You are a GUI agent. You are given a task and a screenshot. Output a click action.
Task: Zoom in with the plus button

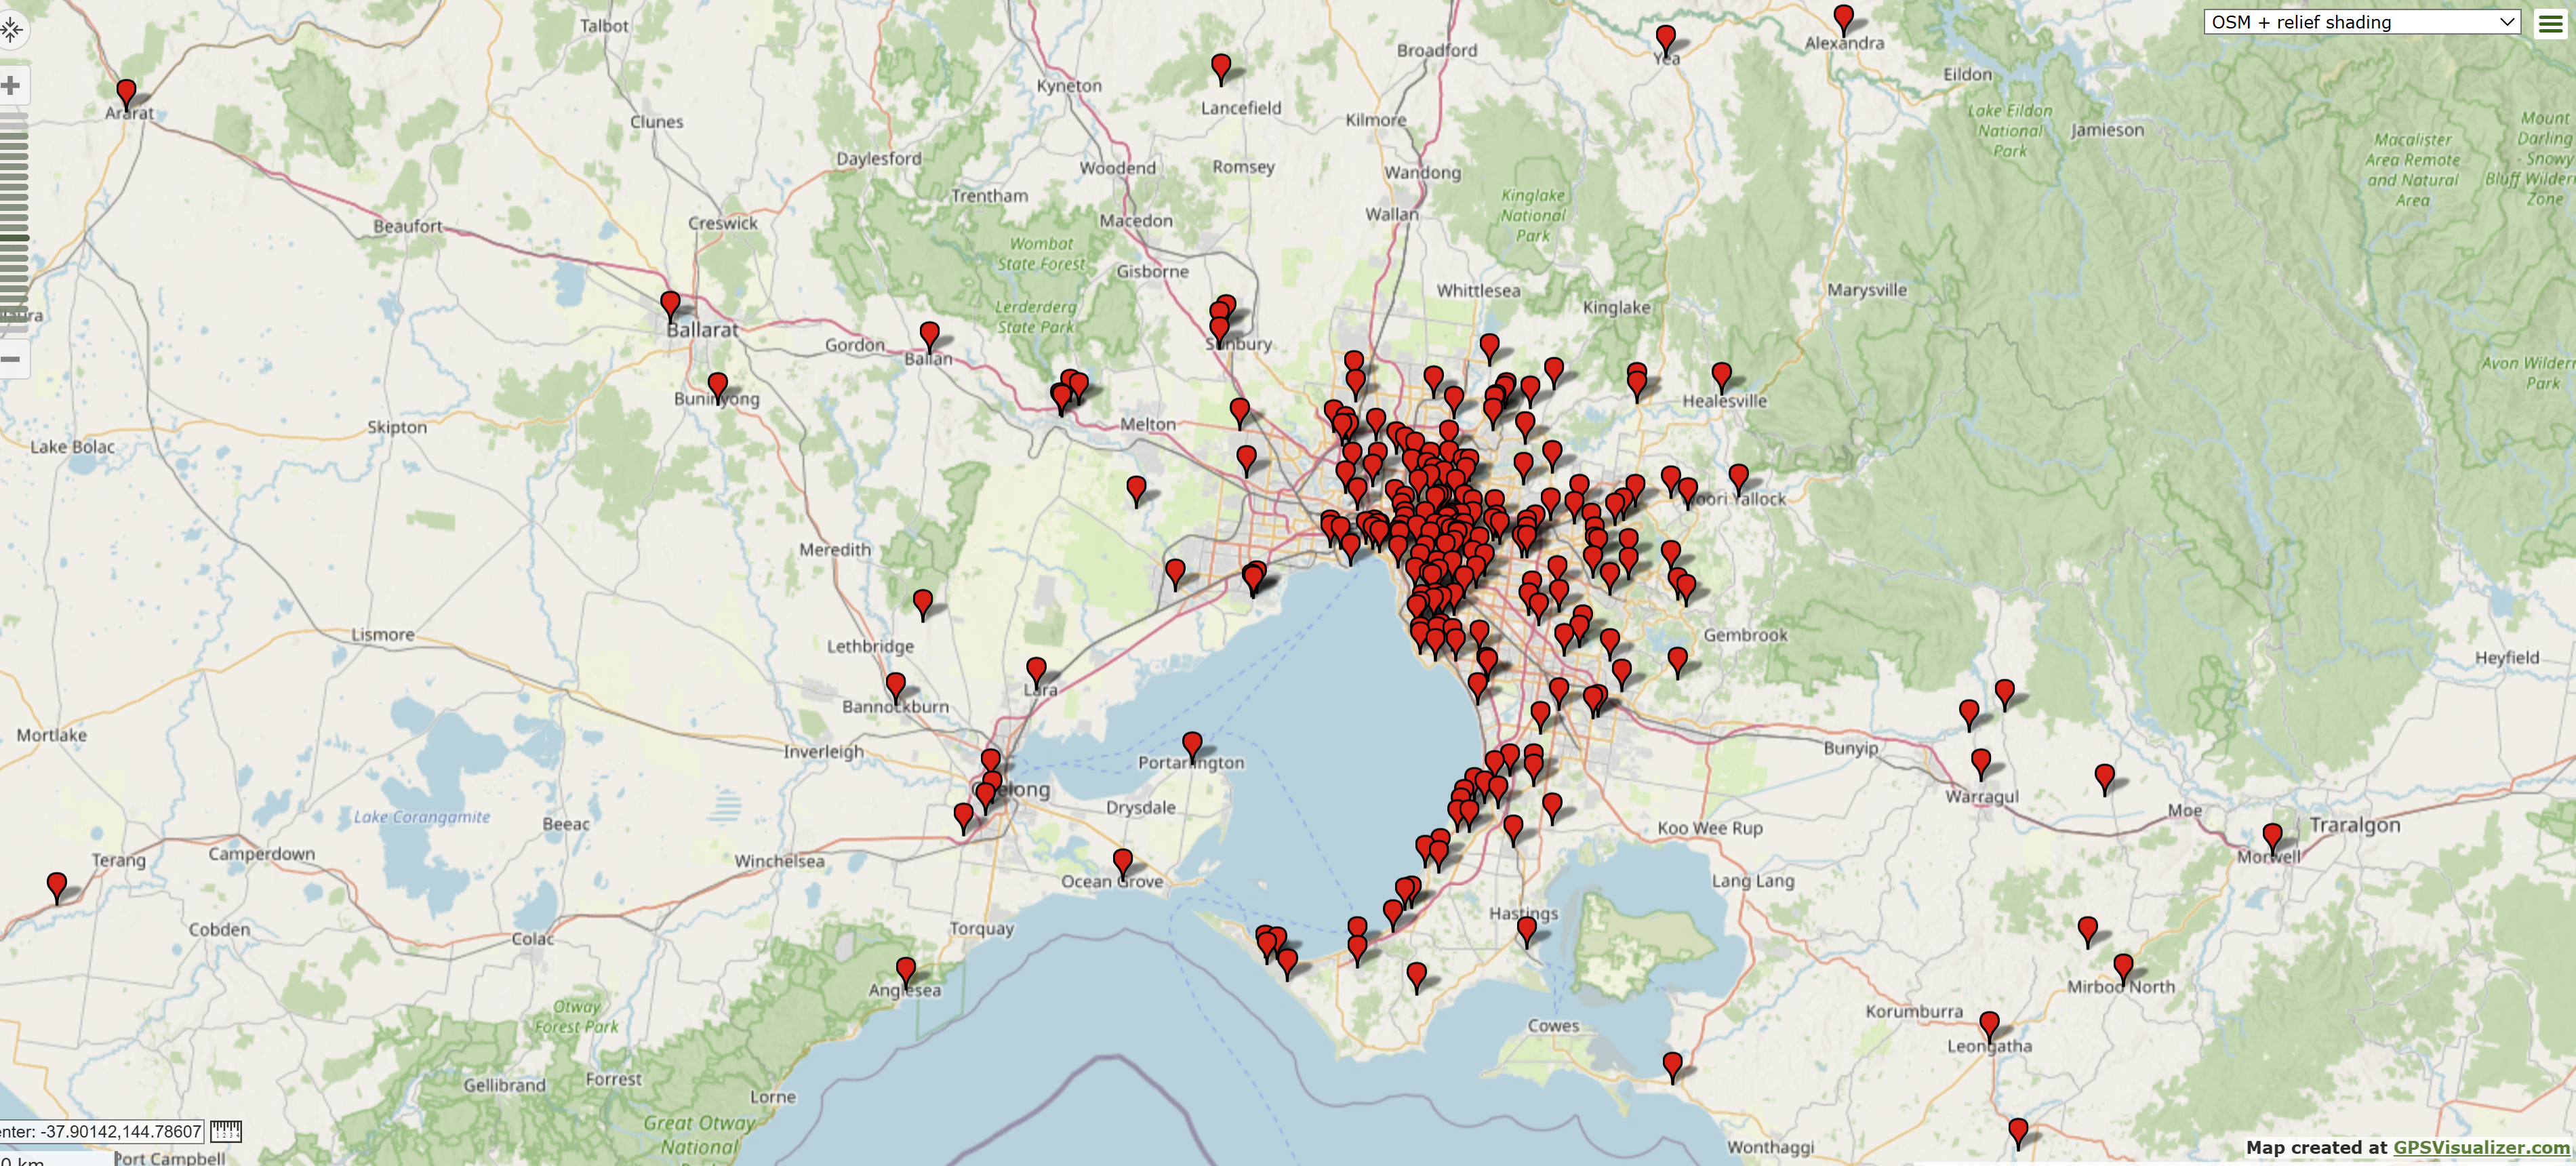point(11,85)
